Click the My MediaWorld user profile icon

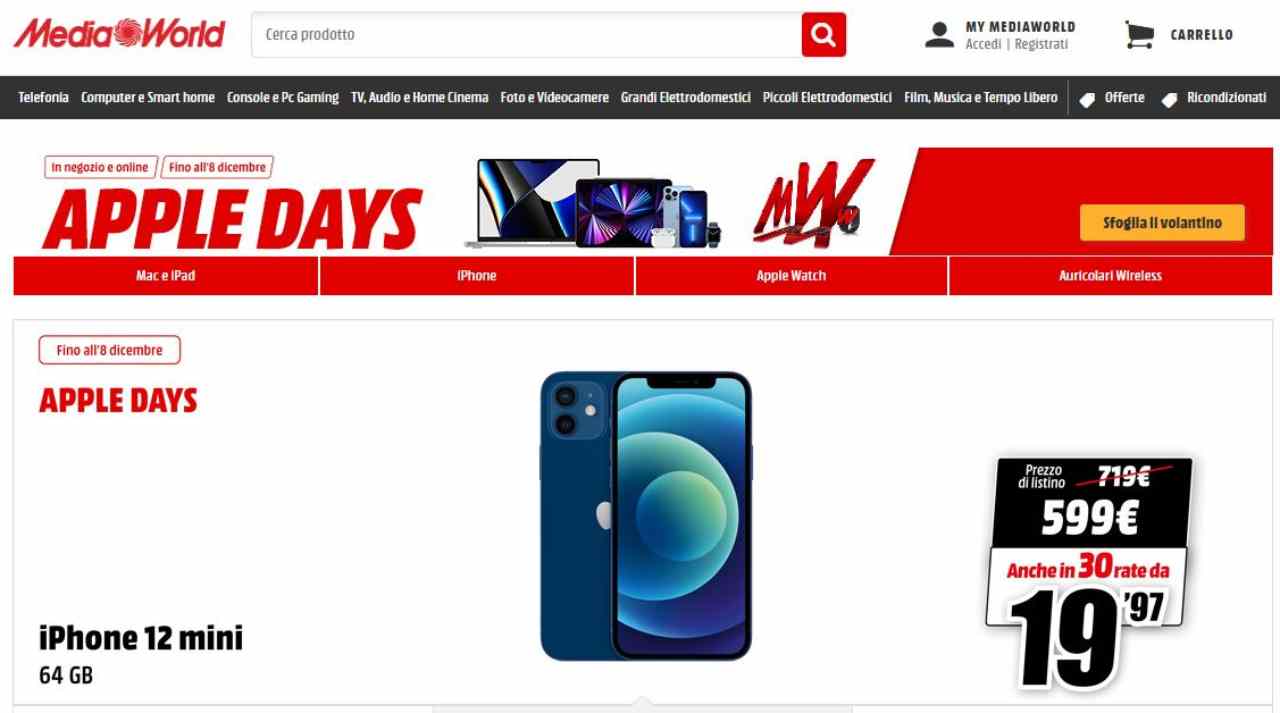tap(939, 35)
